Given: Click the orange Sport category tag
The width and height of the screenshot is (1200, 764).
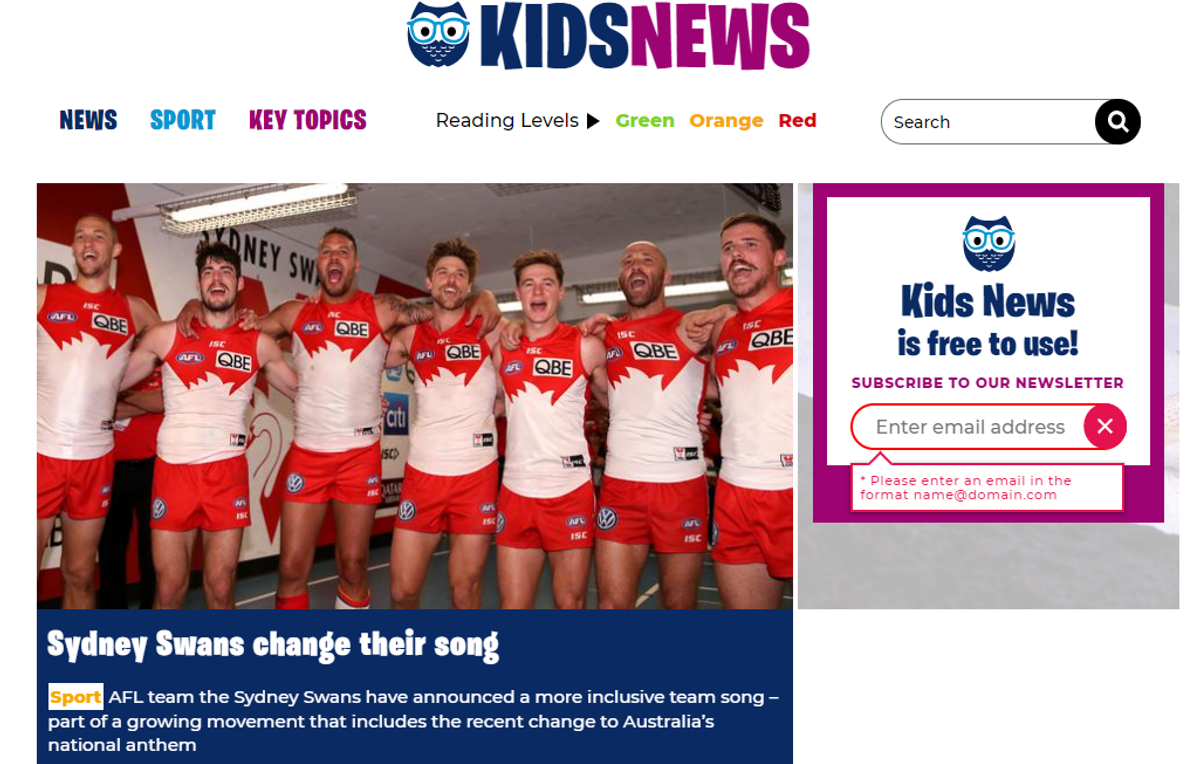Looking at the screenshot, I should click(x=76, y=697).
